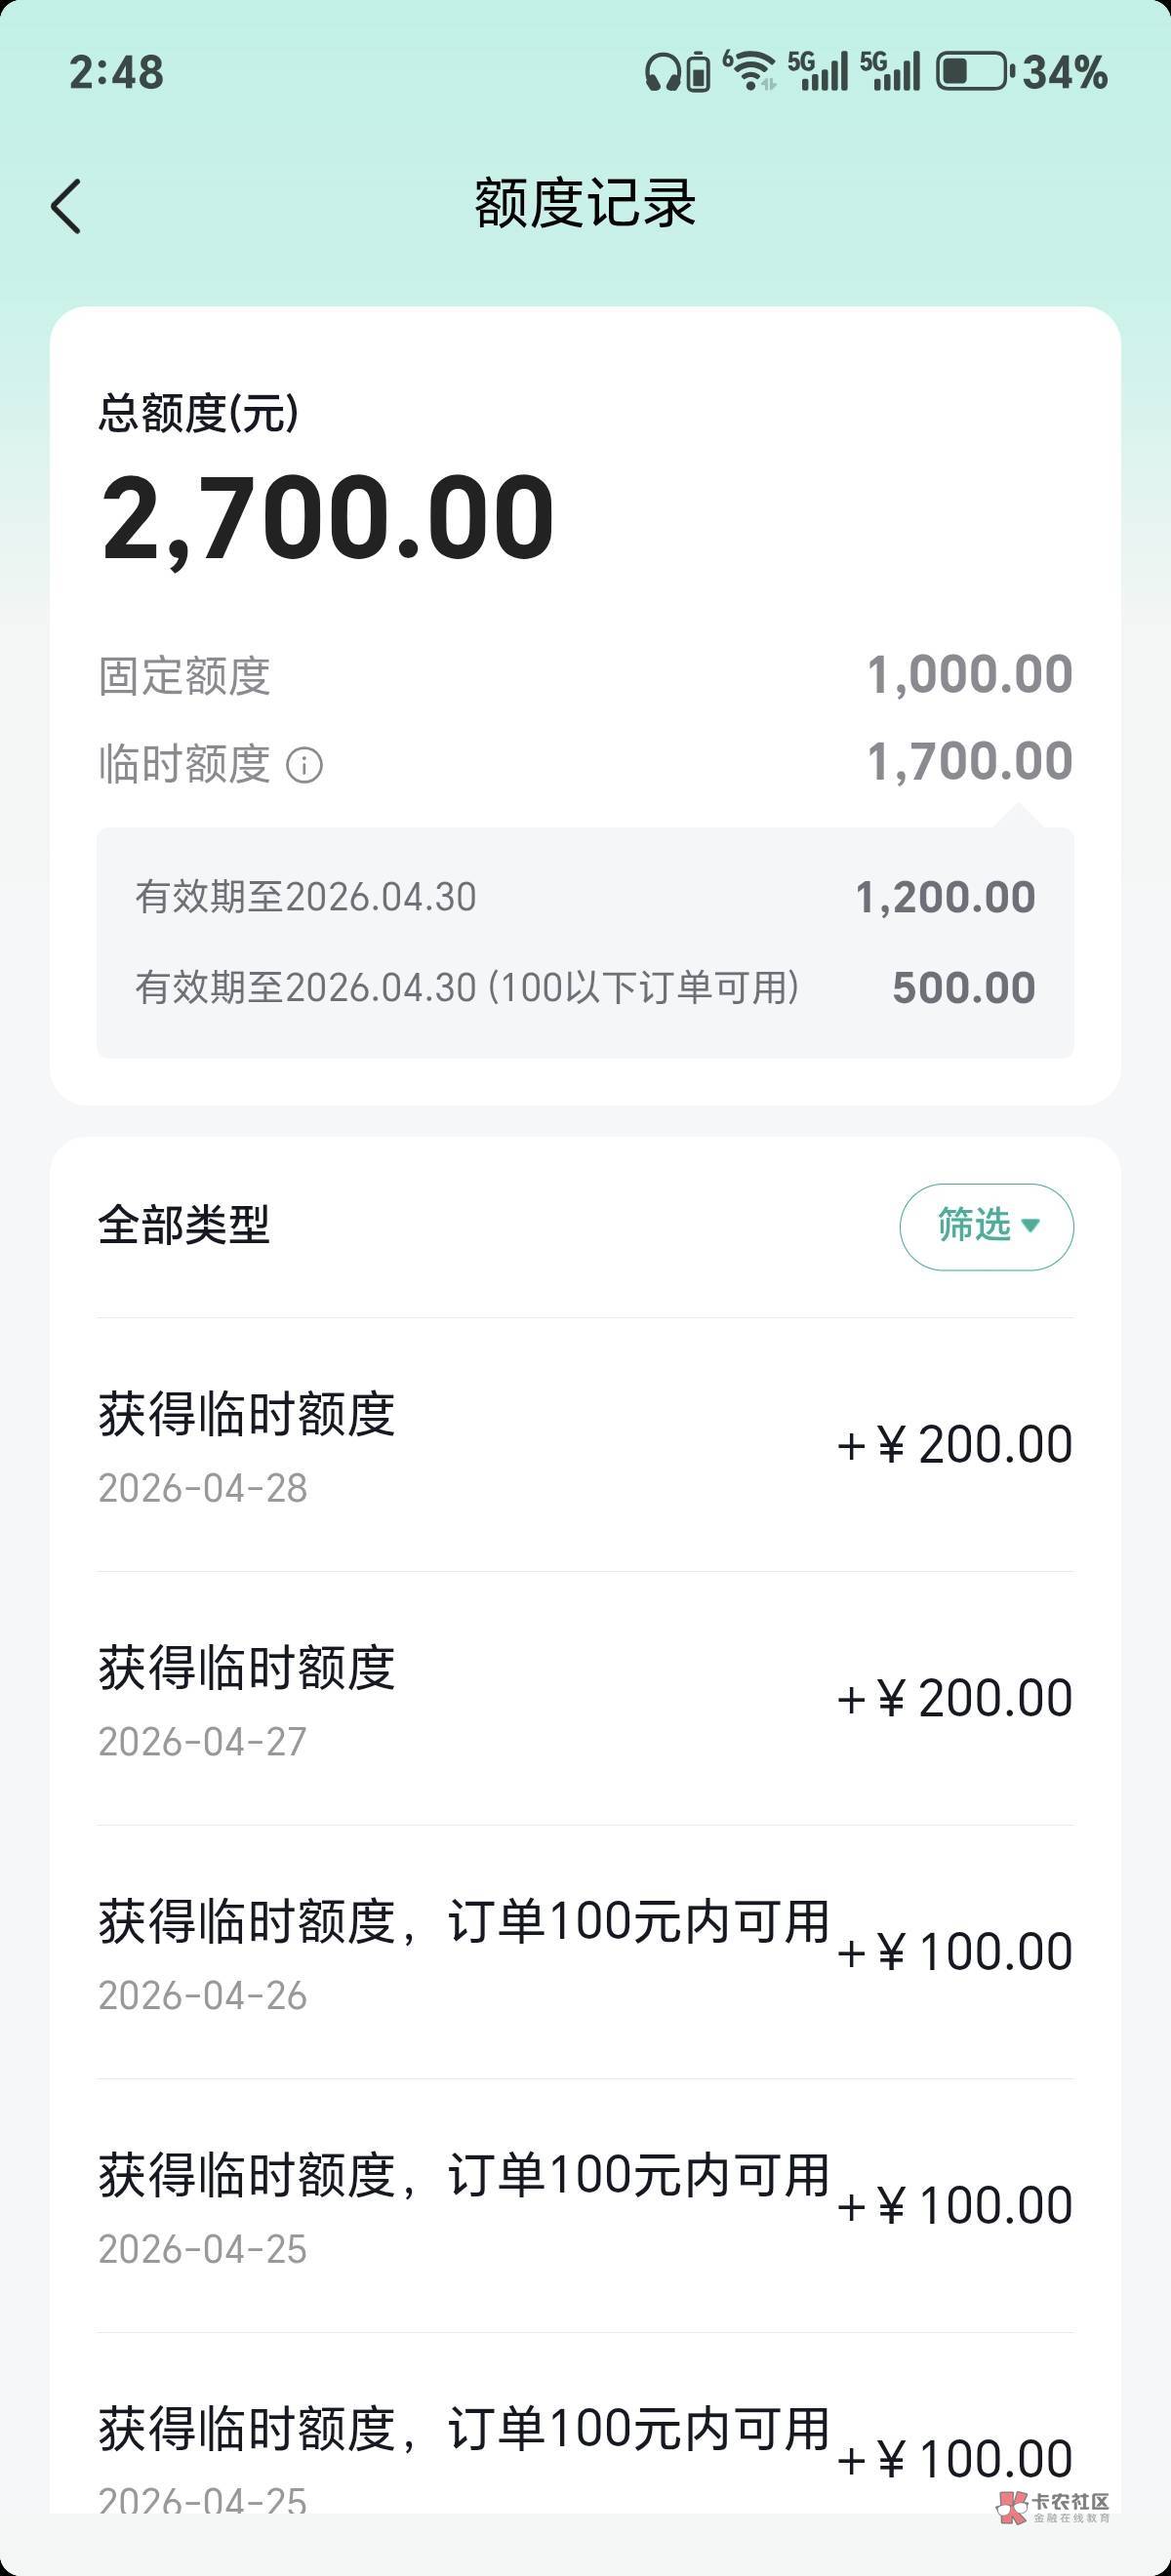Tap the 2,700.00 total quota amount
The image size is (1171, 2576).
coord(328,518)
